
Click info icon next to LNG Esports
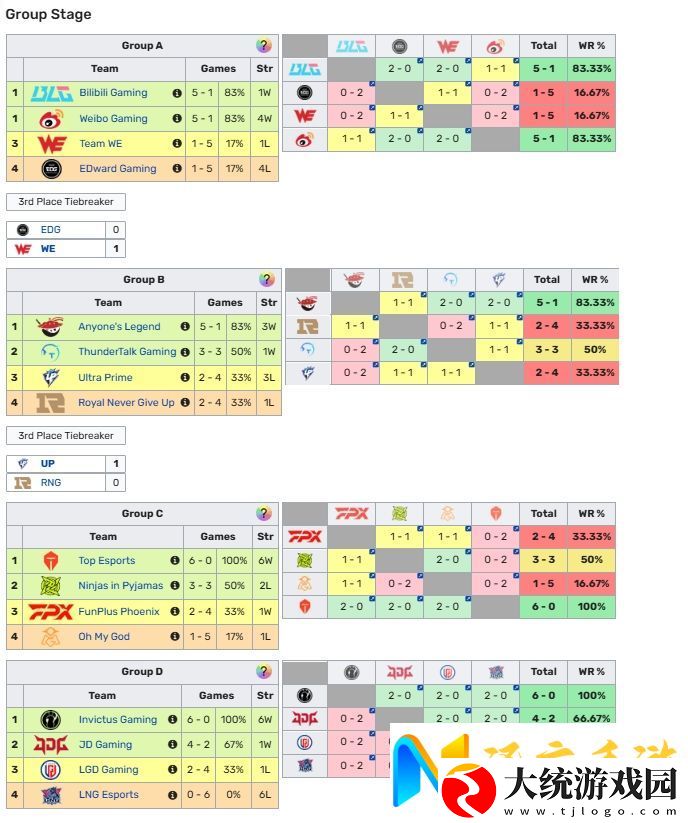pyautogui.click(x=172, y=795)
